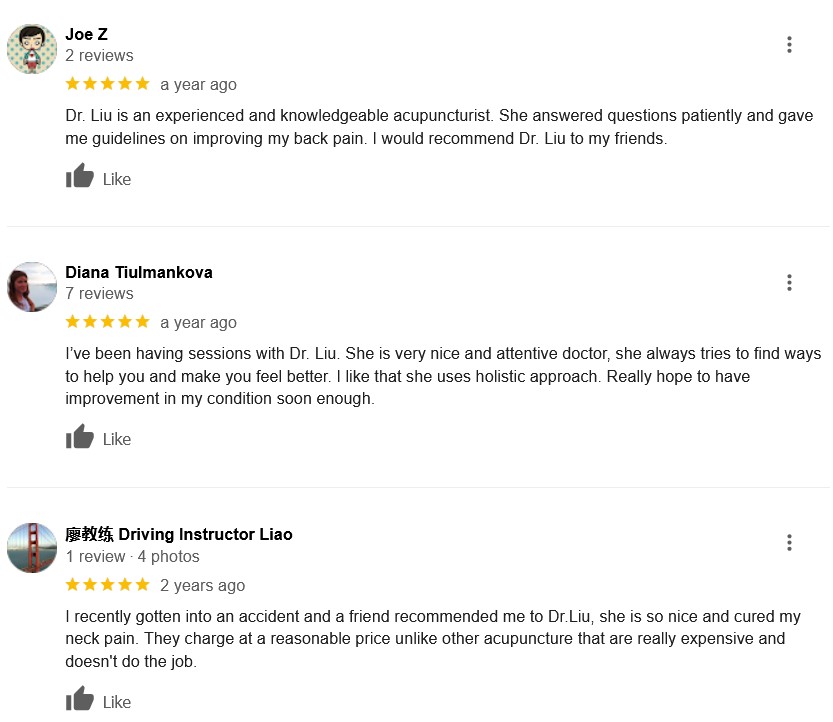833x722 pixels.
Task: Click the five-star rating on Liao's review
Action: 107,585
